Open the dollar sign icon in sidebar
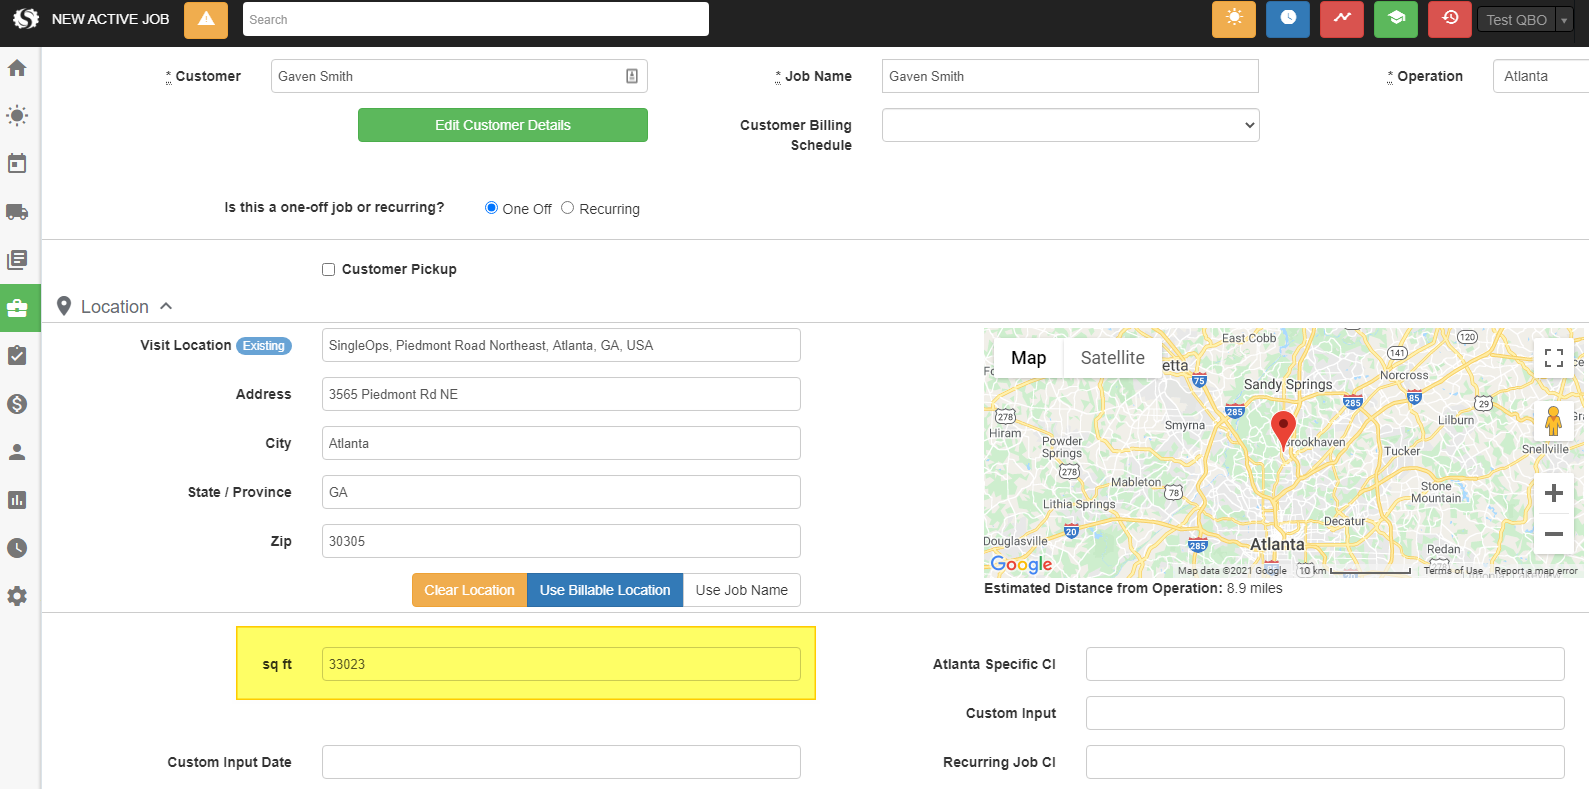The width and height of the screenshot is (1589, 789). [x=17, y=404]
